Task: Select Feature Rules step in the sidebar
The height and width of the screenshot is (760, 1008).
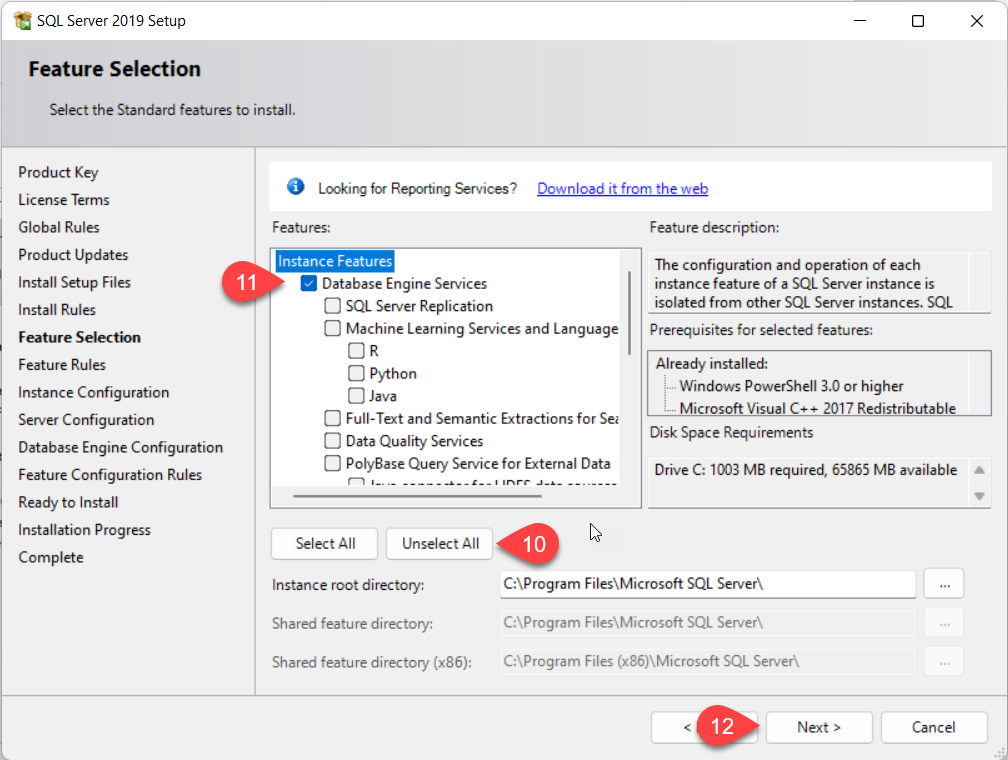Action: pyautogui.click(x=62, y=365)
